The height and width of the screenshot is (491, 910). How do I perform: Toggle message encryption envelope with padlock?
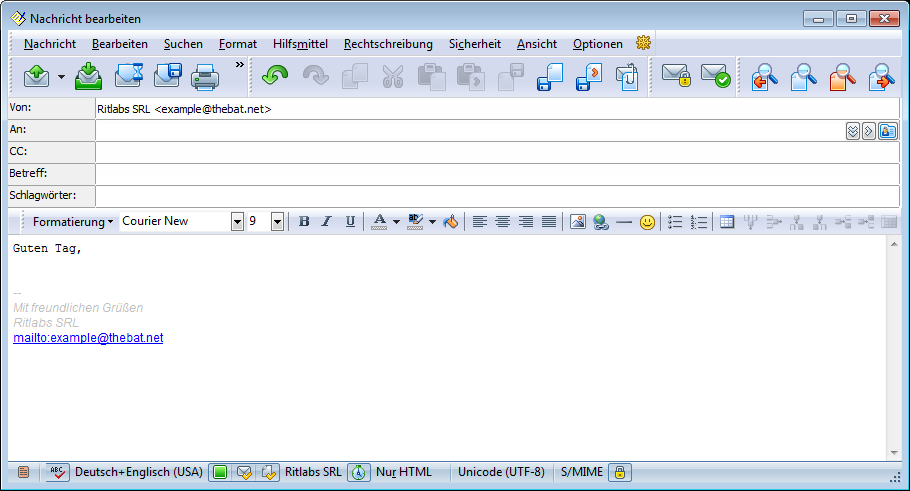pos(676,75)
